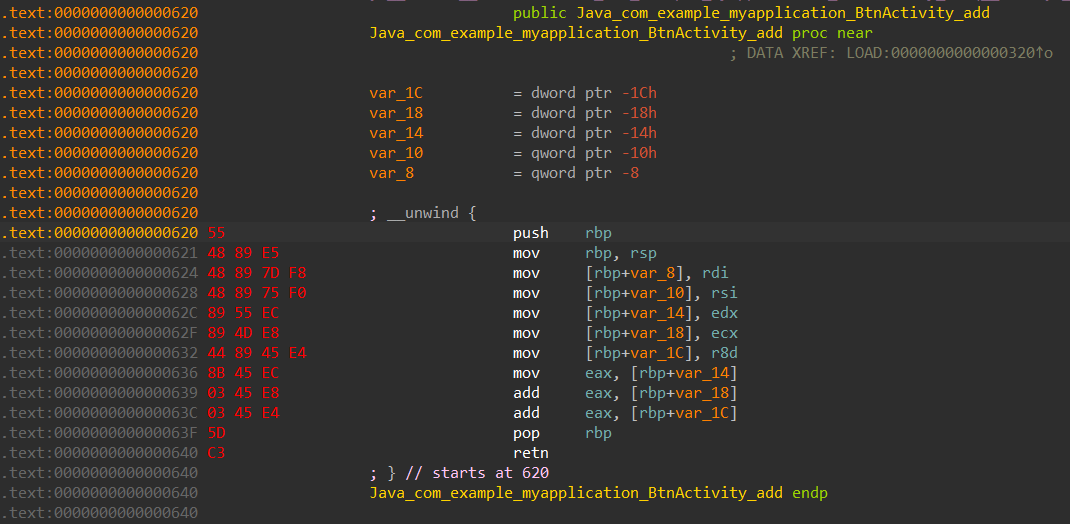This screenshot has height=524, width=1070.
Task: Click opcode bytes 48 89 E5
Action: (x=243, y=253)
